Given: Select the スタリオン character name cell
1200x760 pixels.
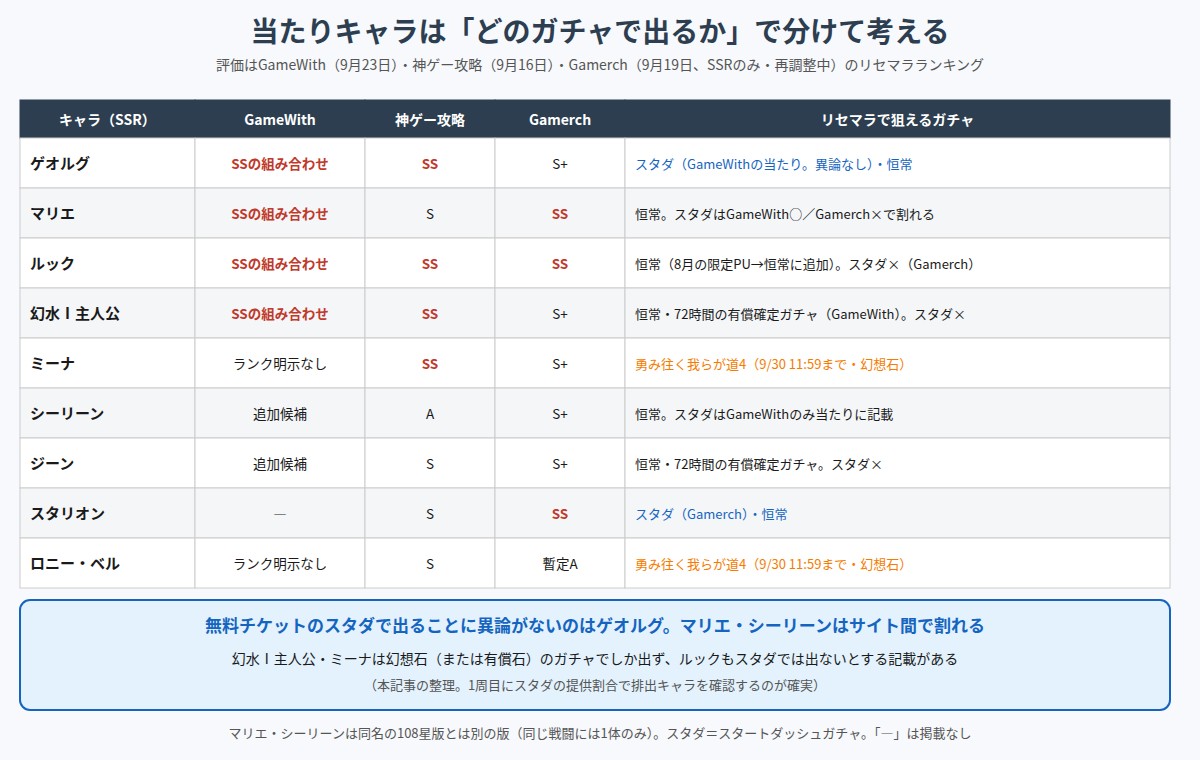Looking at the screenshot, I should coord(107,513).
